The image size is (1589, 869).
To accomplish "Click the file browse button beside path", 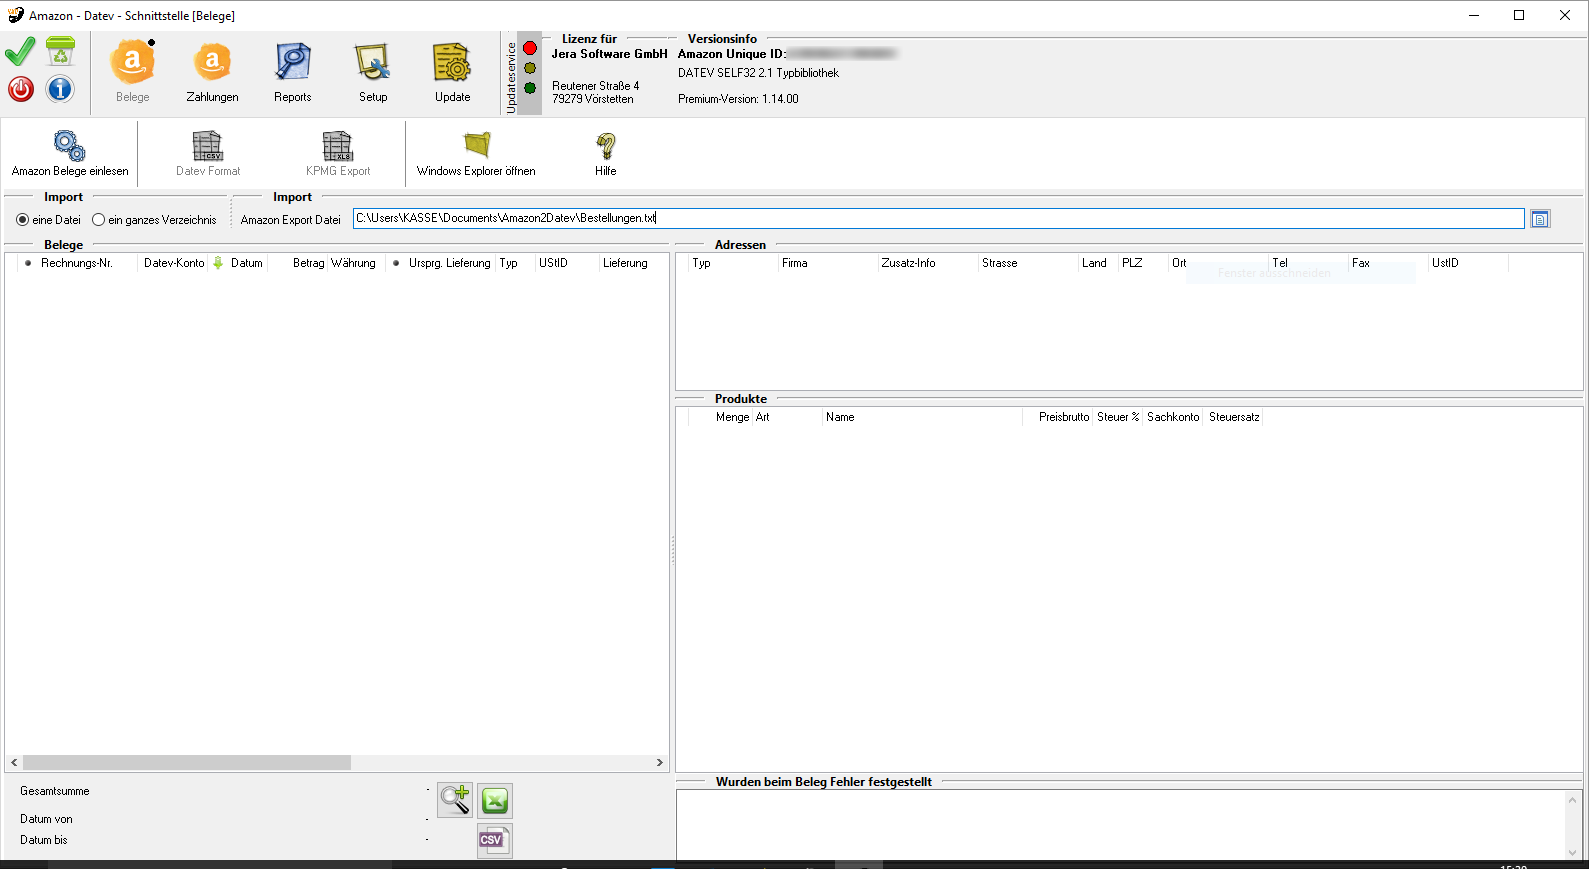I will pos(1540,219).
